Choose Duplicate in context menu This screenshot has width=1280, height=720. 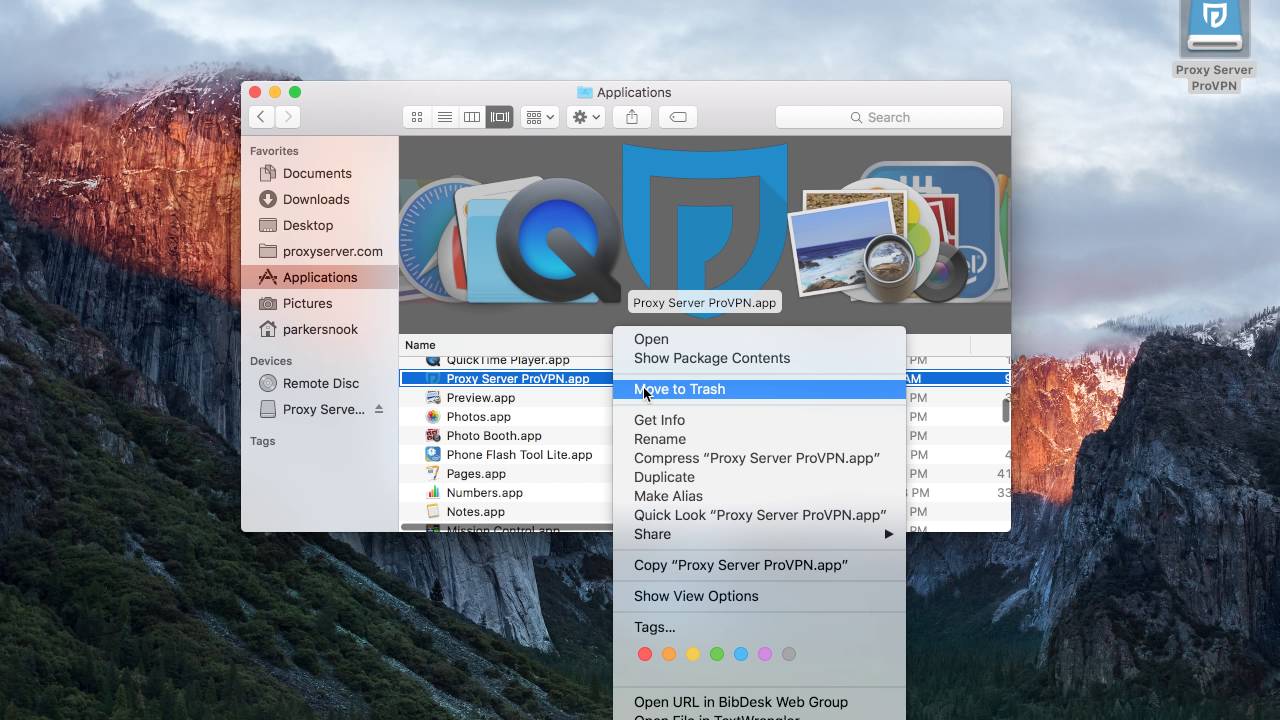[x=759, y=477]
